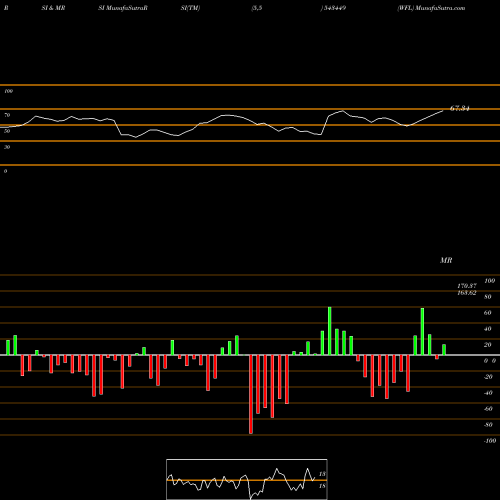The image size is (500, 500).
Task: Click the SI & MR header label
Action: coord(53,8)
